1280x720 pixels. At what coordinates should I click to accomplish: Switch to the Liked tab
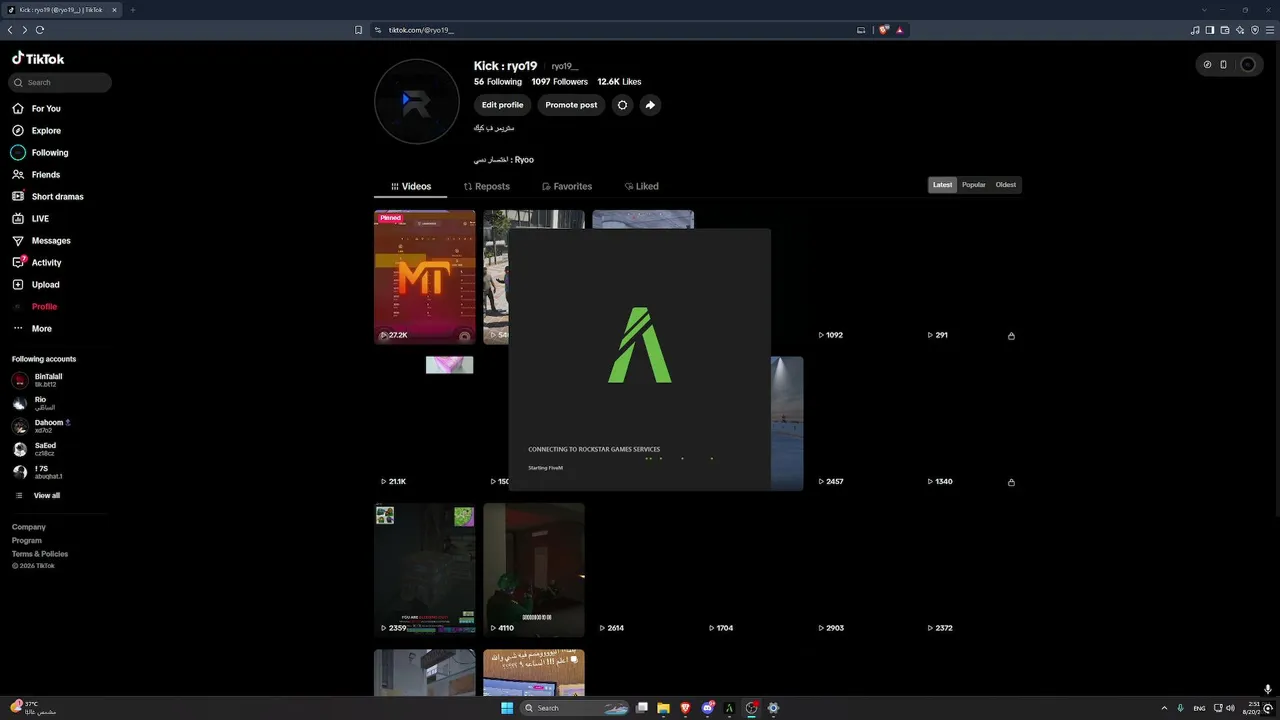(x=641, y=187)
